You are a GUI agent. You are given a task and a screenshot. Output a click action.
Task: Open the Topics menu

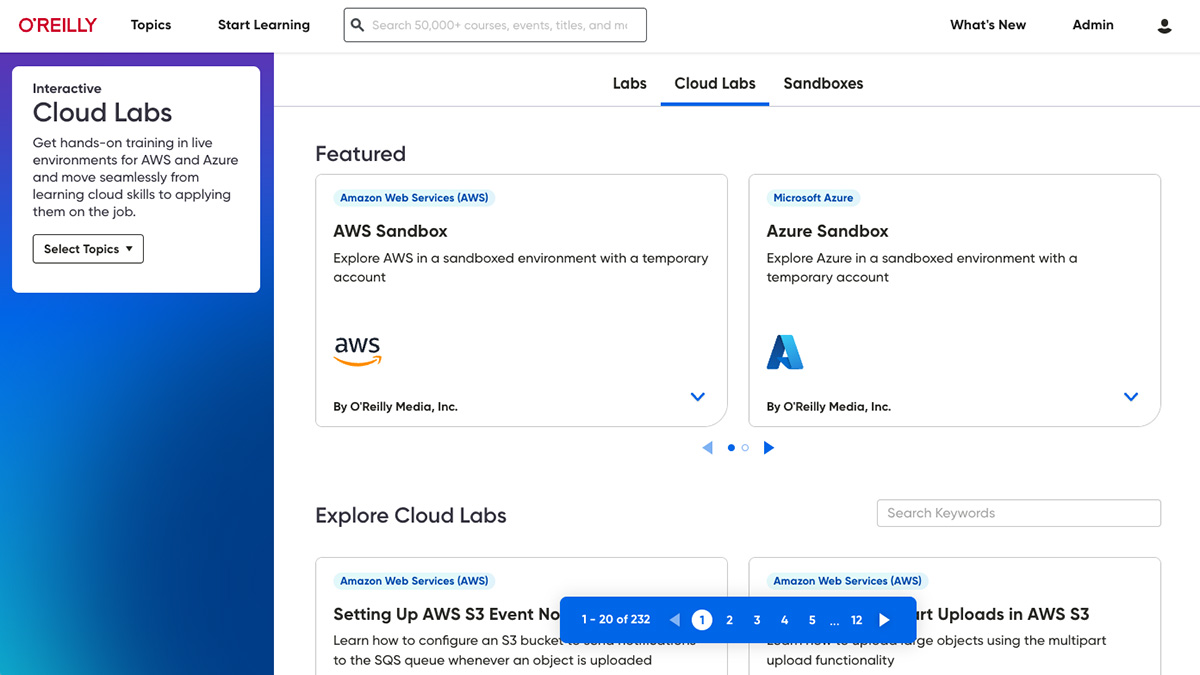click(x=151, y=25)
